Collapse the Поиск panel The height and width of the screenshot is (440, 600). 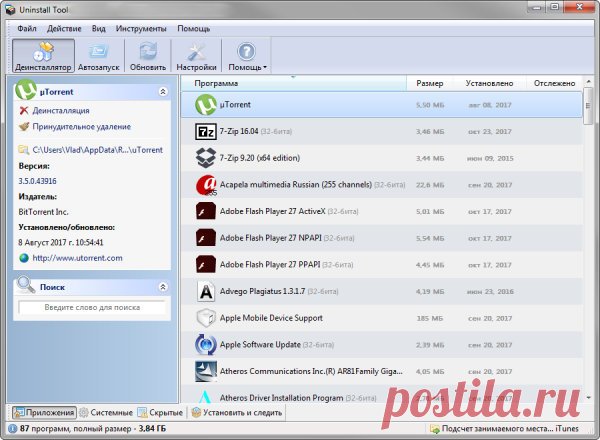pyautogui.click(x=163, y=287)
